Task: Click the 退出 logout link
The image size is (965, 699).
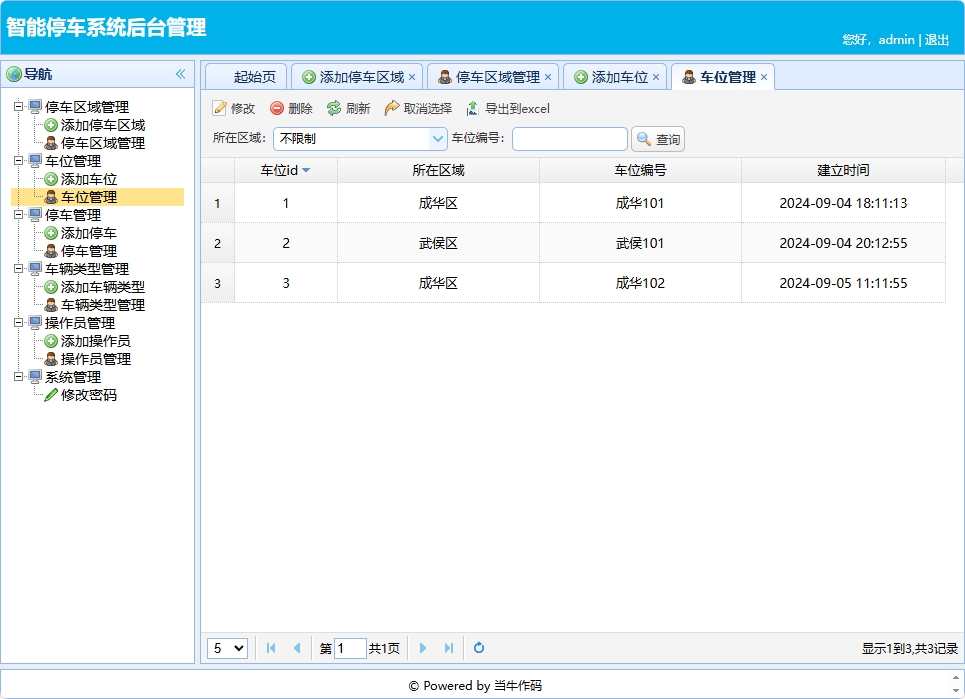Action: point(936,40)
